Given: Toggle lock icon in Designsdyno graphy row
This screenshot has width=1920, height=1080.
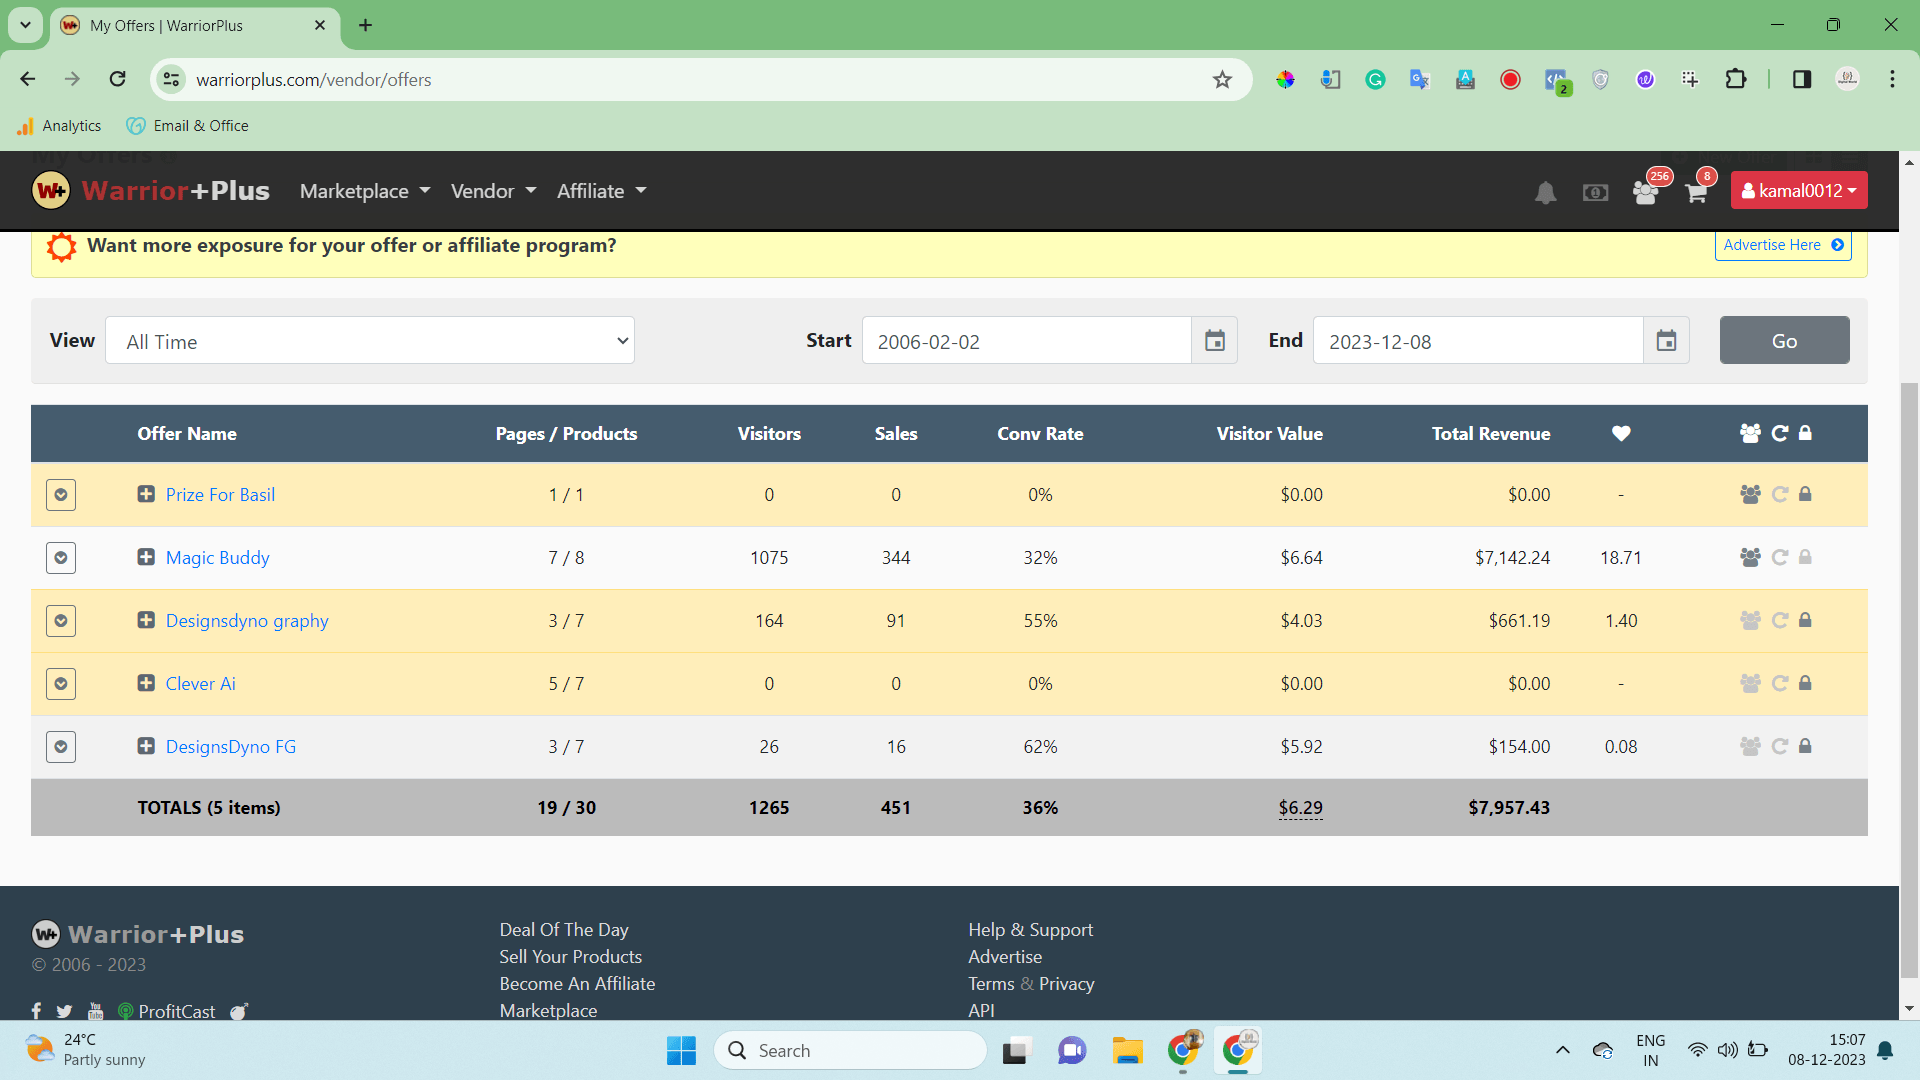Looking at the screenshot, I should click(x=1805, y=620).
